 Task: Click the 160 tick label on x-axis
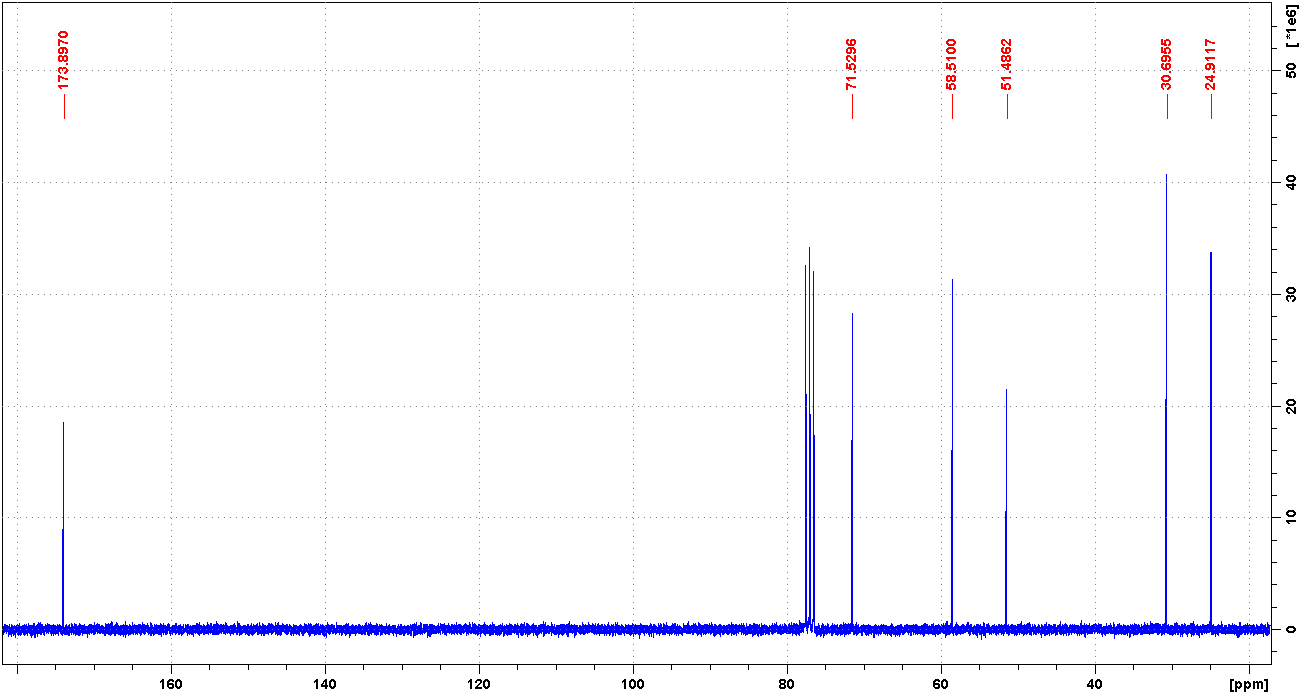tap(171, 685)
